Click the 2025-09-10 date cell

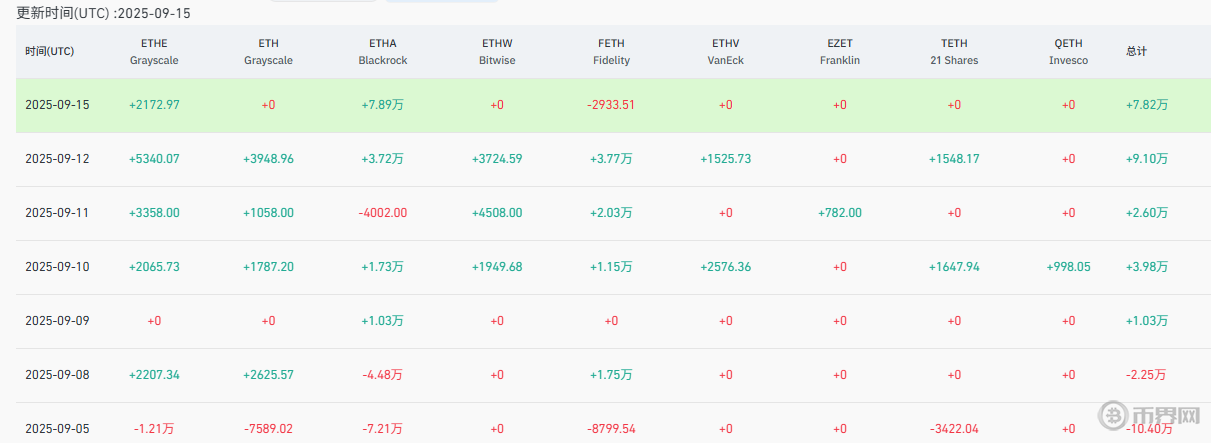point(57,267)
